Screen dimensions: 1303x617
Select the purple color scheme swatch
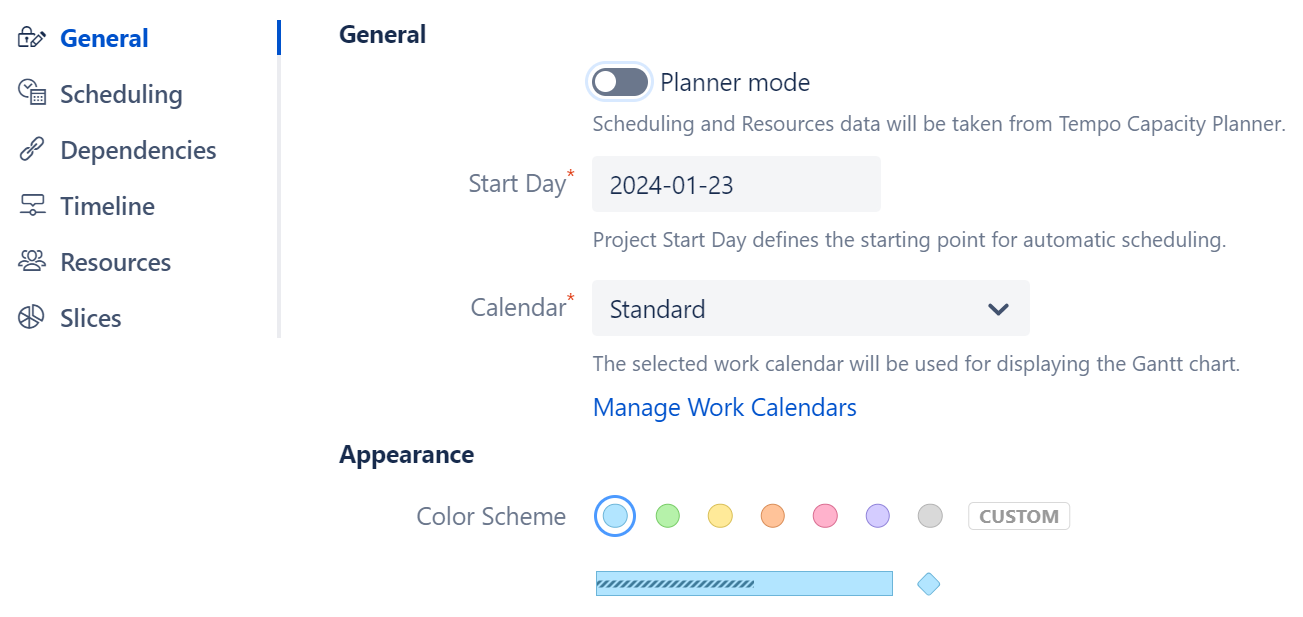point(876,516)
